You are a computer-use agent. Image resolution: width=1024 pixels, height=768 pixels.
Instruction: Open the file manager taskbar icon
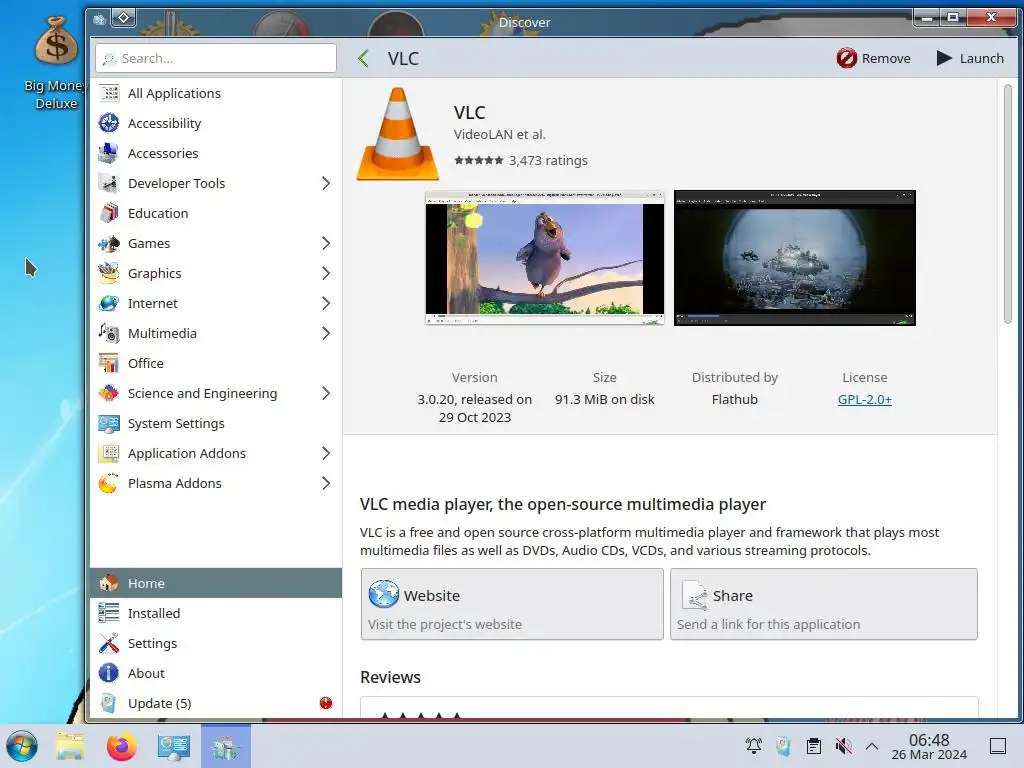71,746
